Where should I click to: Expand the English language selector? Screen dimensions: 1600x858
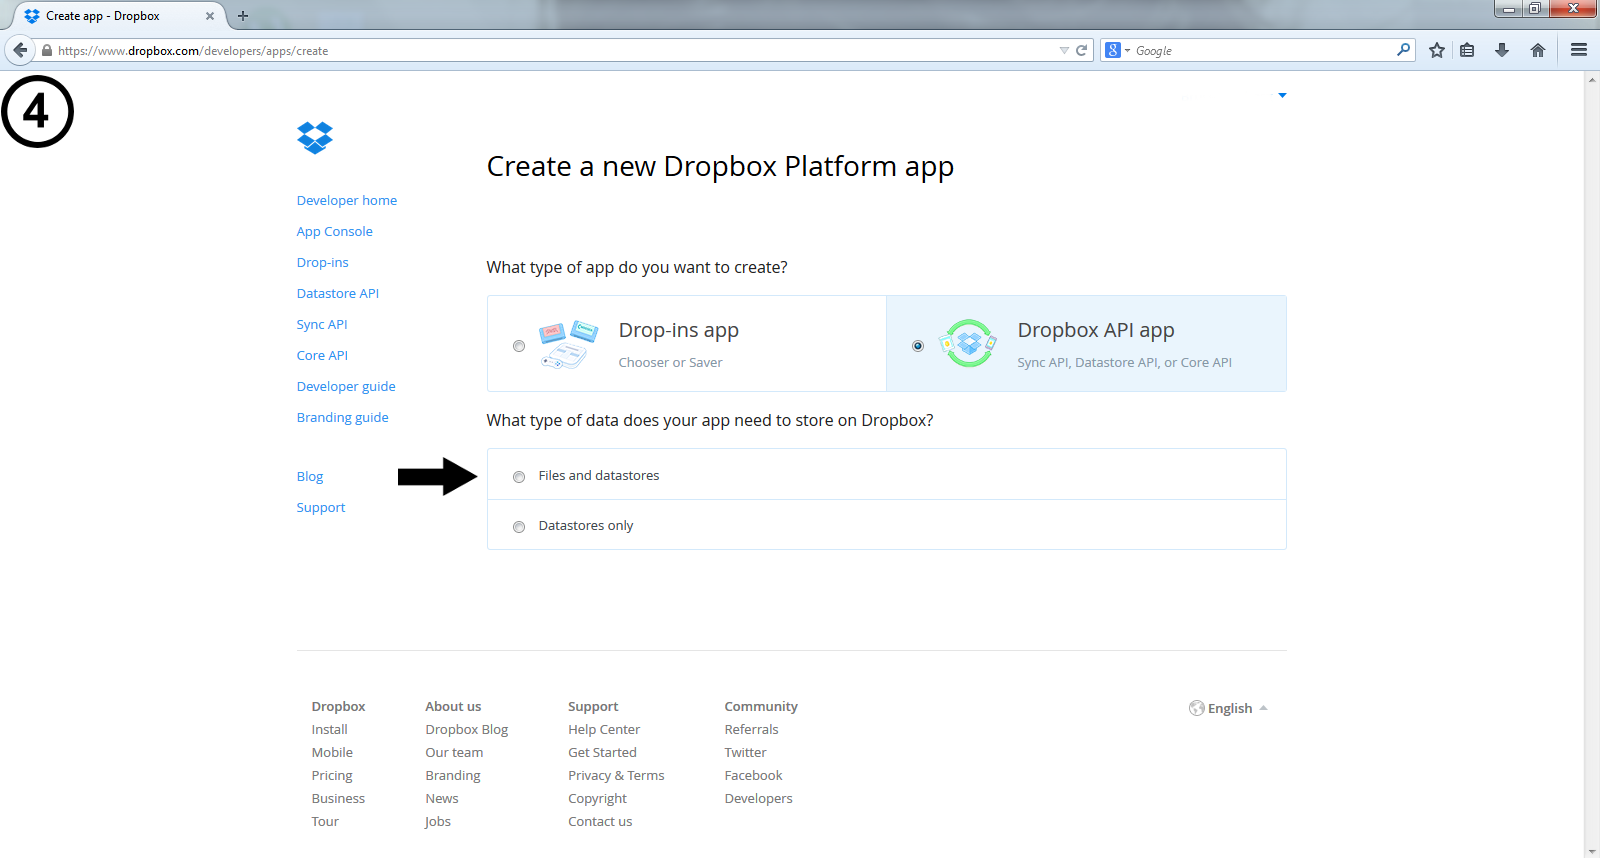(1229, 708)
